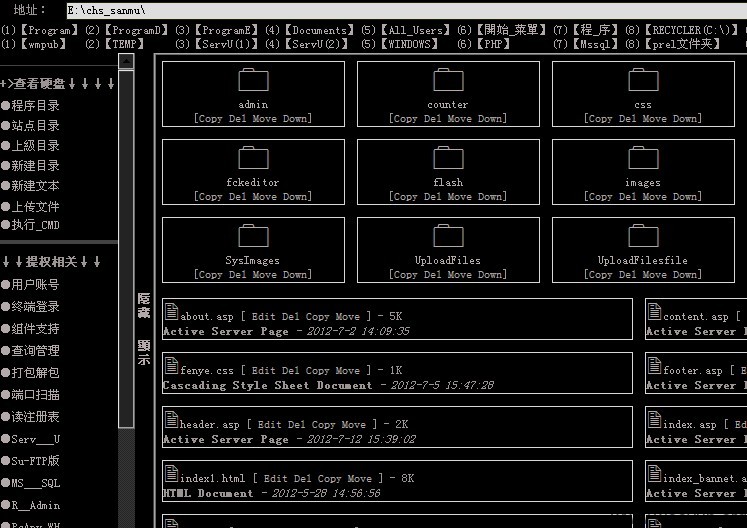Jump to Documents shortcut link
The image size is (747, 528).
[x=320, y=30]
